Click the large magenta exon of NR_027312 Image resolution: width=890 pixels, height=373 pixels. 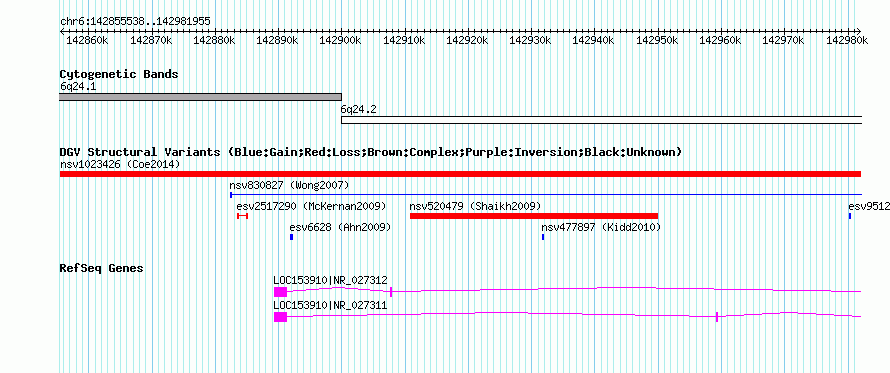pos(280,292)
